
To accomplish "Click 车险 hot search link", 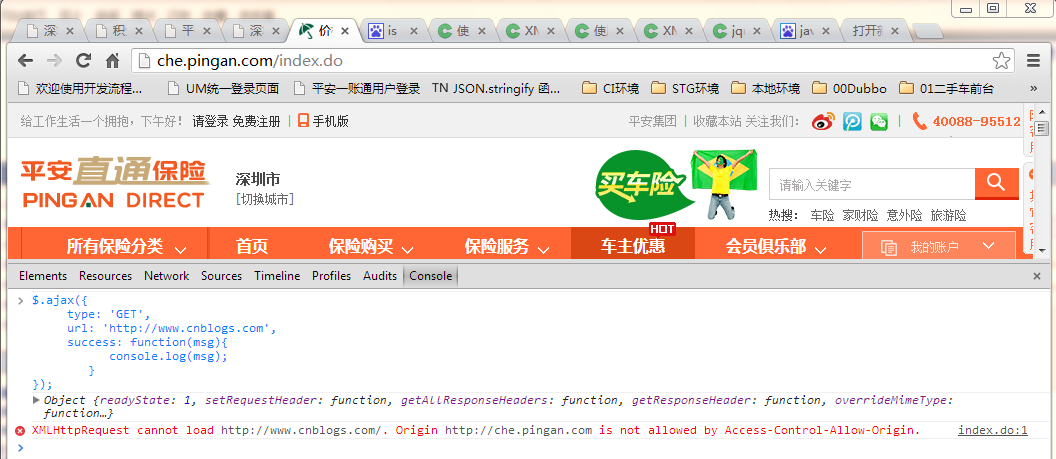I will tap(822, 216).
